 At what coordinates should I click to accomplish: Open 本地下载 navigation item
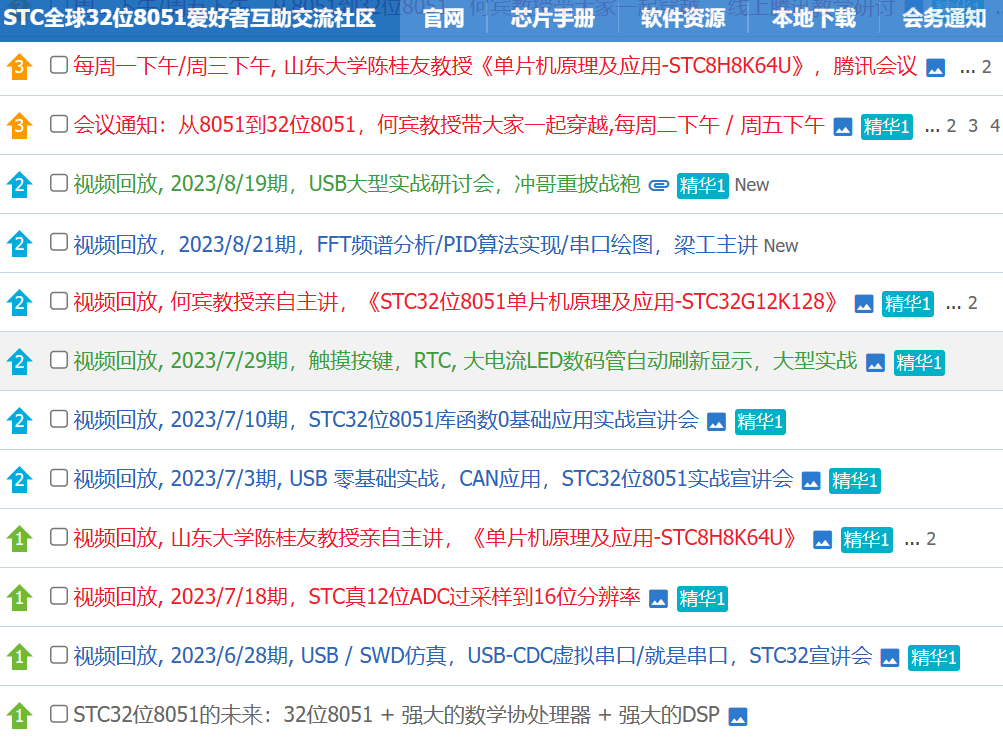[x=814, y=19]
